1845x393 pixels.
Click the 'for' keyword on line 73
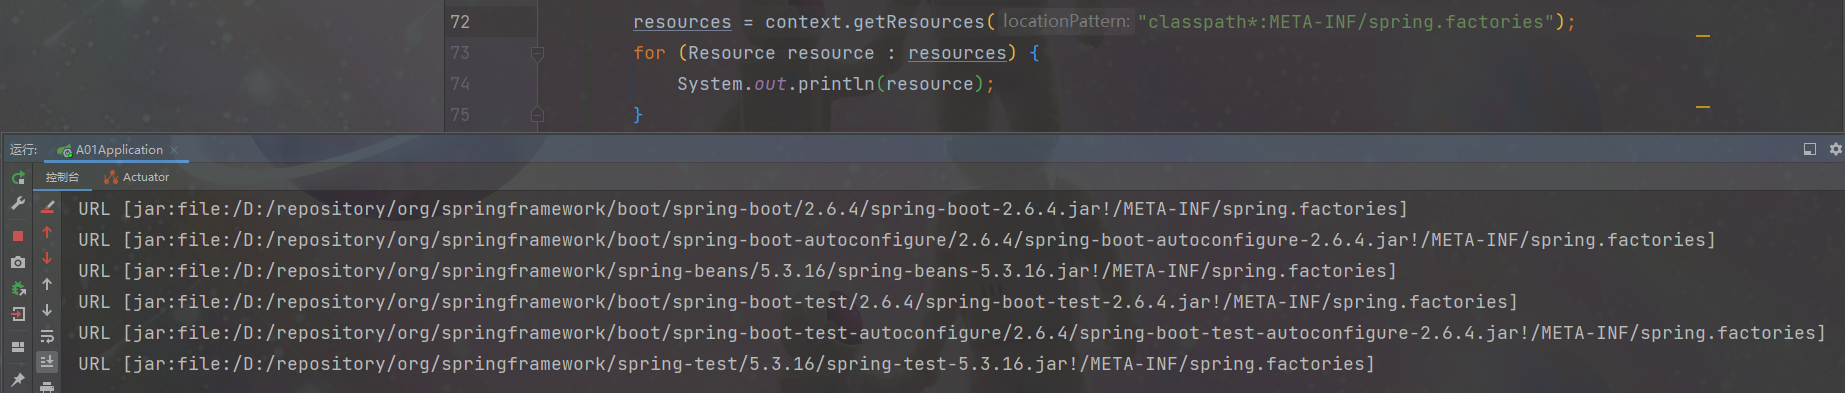[x=649, y=53]
